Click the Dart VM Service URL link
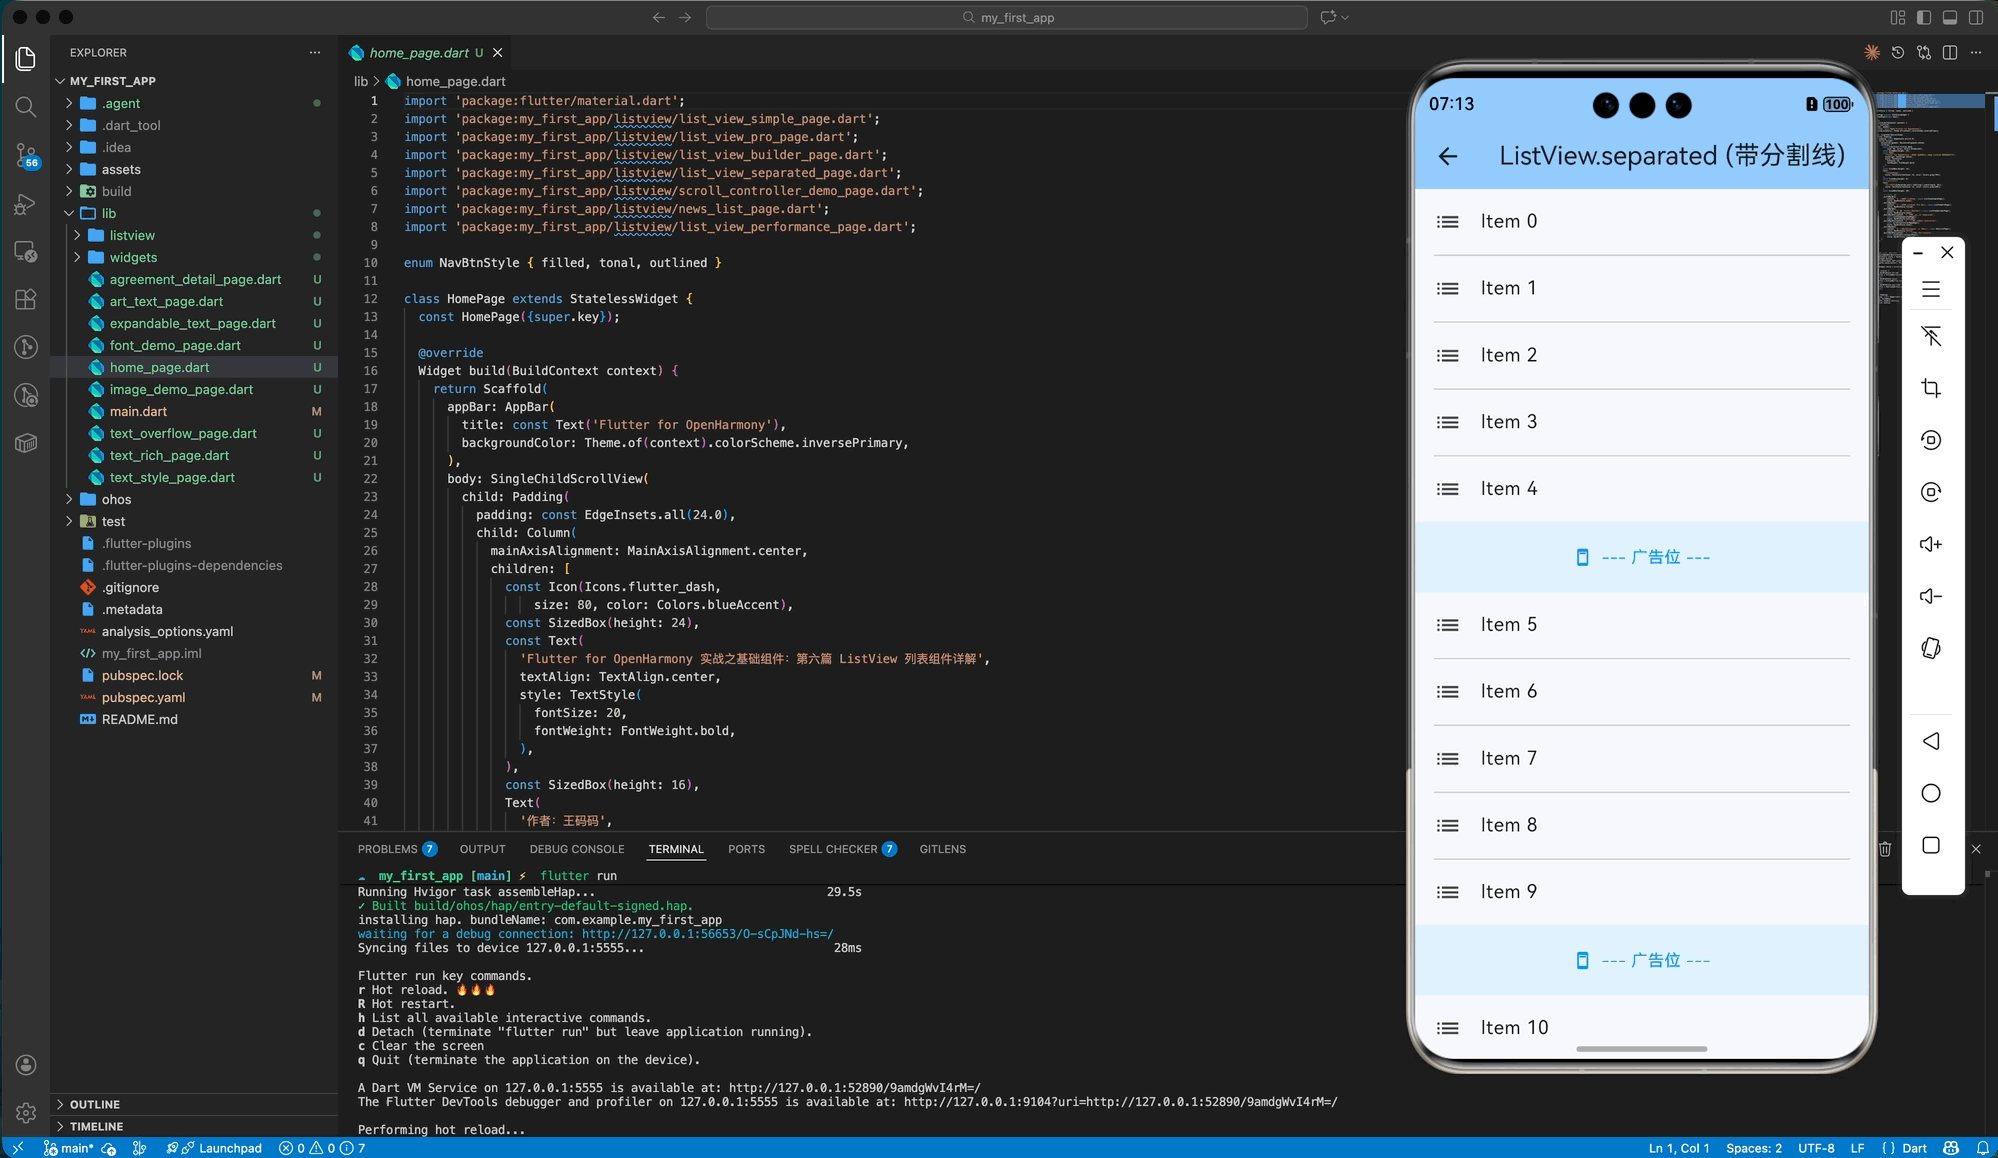The image size is (1998, 1158). tap(854, 1088)
